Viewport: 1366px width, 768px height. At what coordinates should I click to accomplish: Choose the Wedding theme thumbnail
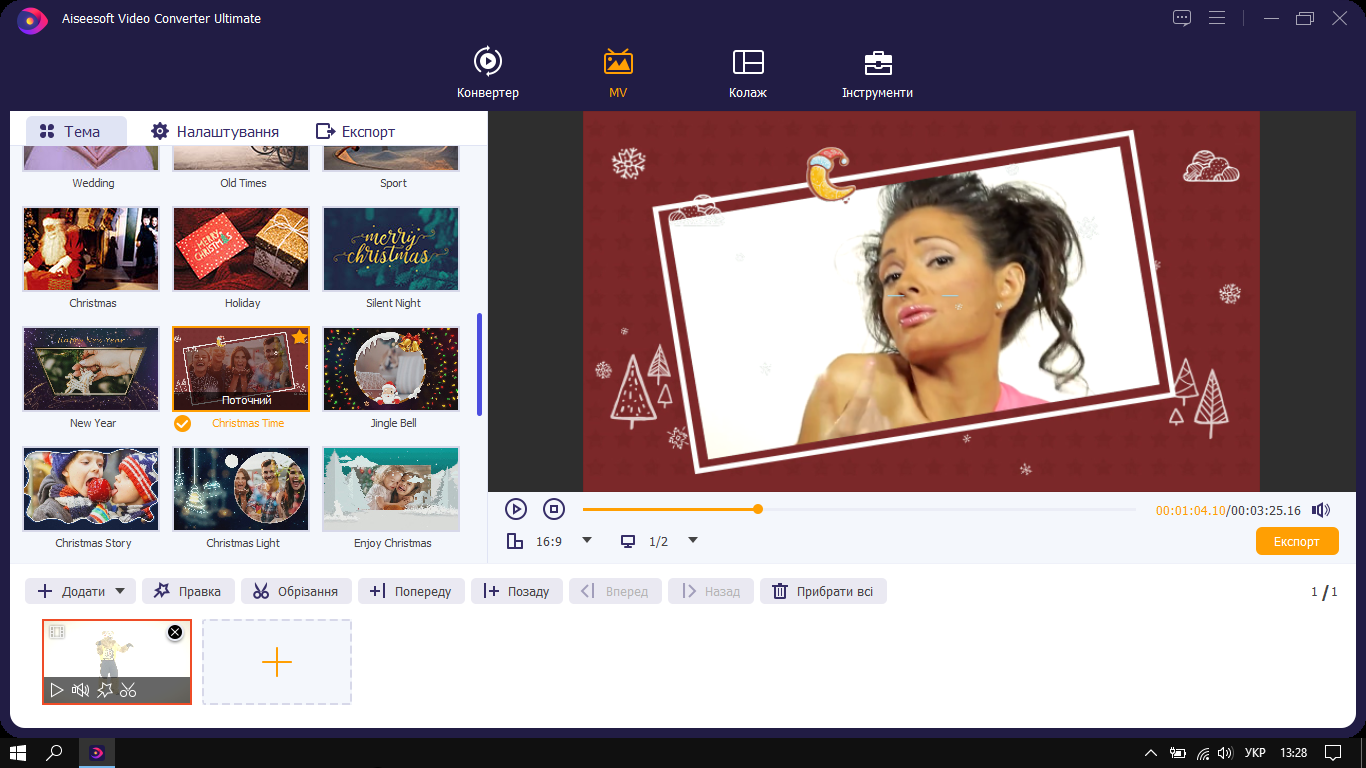tap(93, 158)
